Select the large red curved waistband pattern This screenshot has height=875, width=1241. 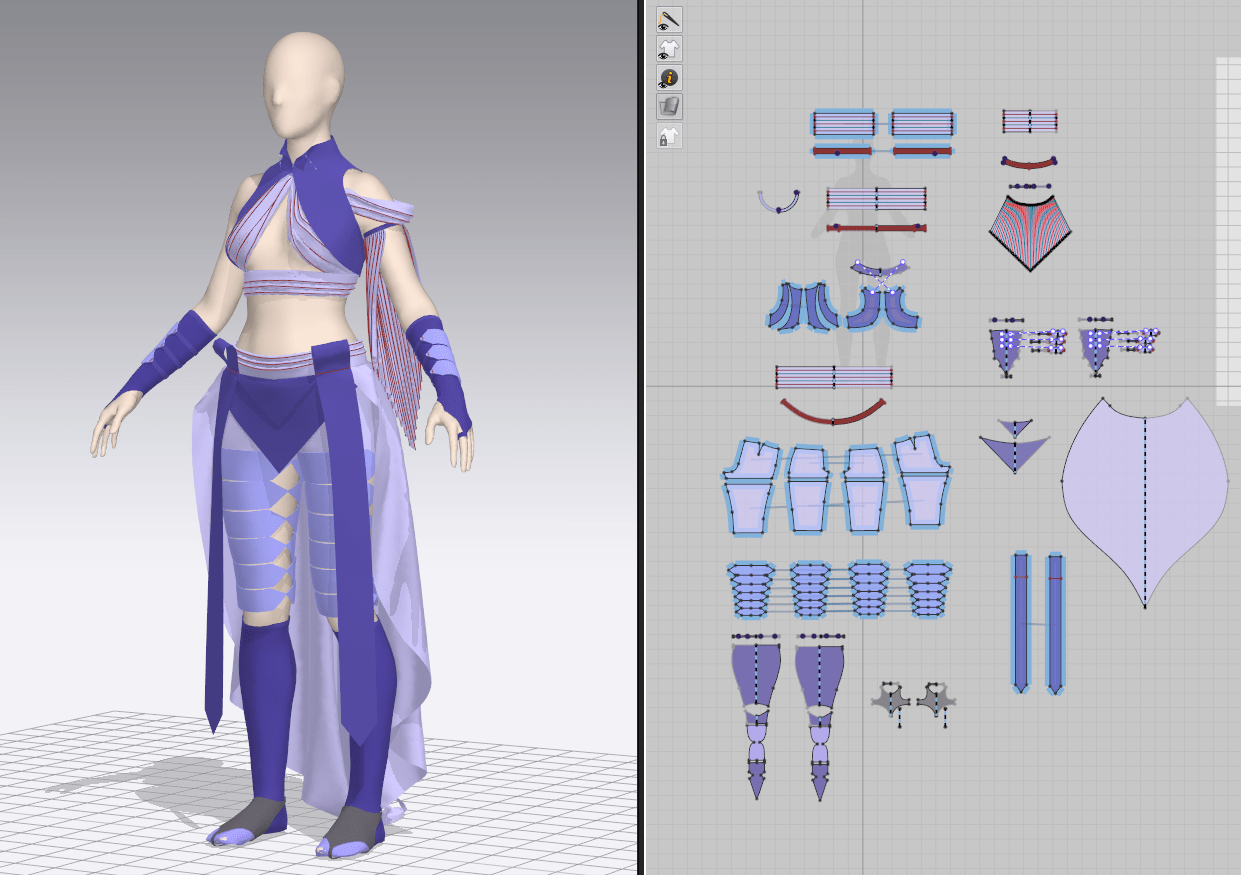833,412
